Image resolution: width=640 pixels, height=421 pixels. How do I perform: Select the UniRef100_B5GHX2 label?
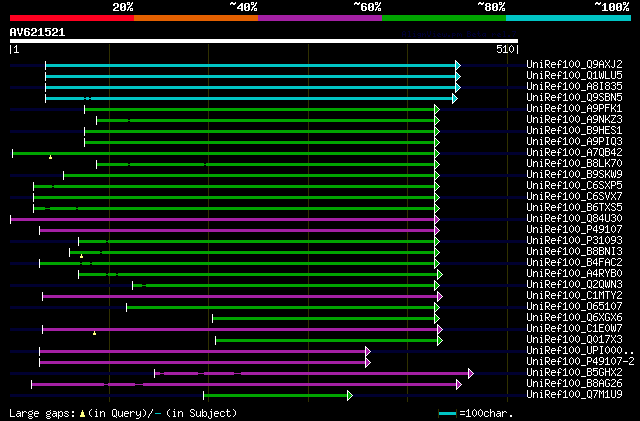[574, 373]
